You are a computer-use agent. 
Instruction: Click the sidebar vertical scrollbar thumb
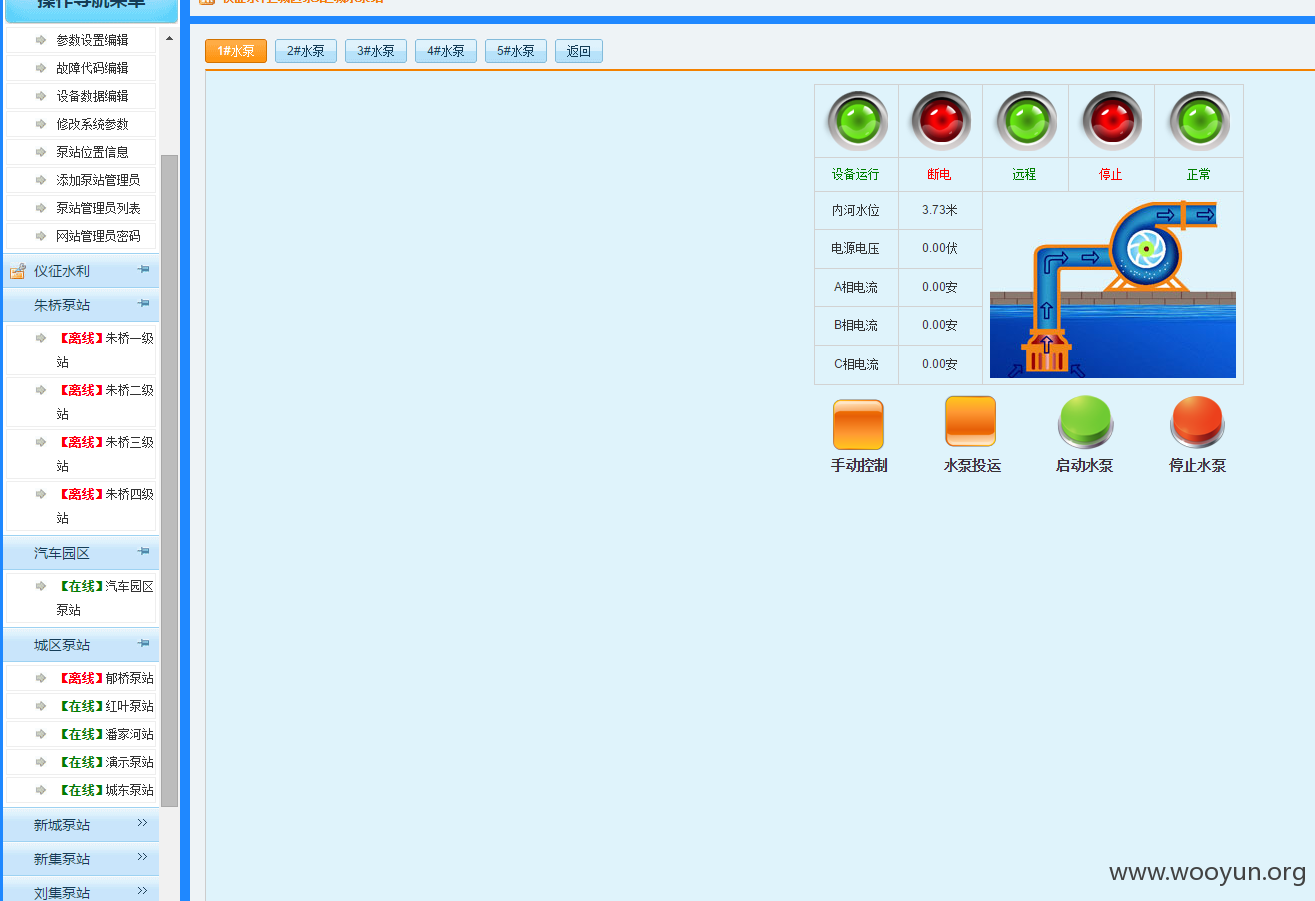(x=169, y=480)
